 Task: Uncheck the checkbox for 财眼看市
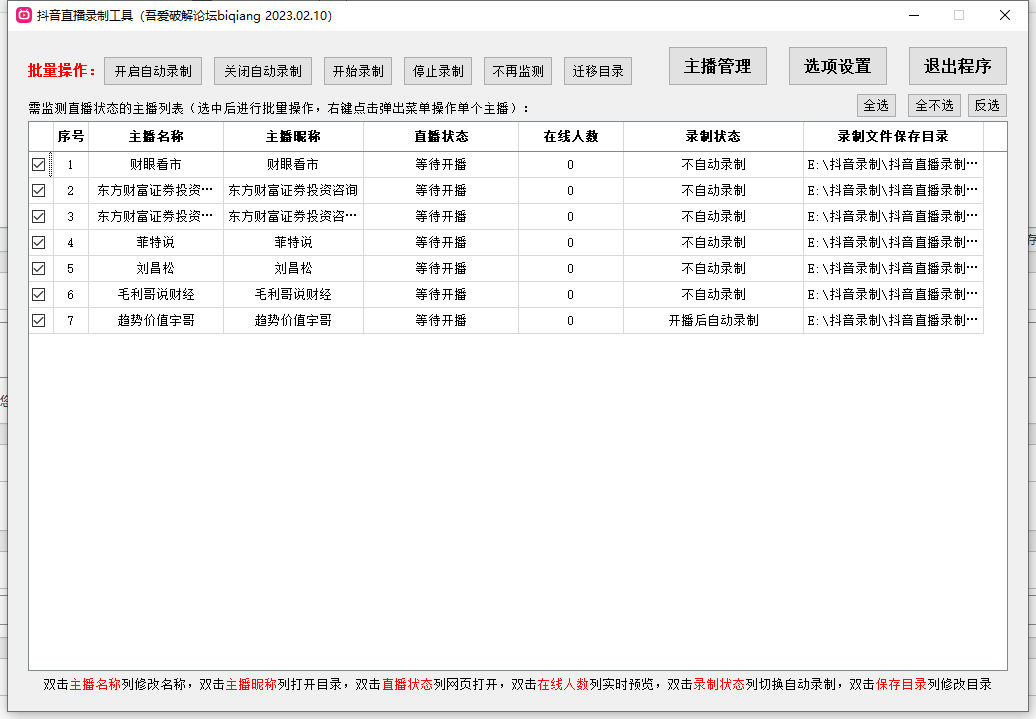click(x=38, y=163)
